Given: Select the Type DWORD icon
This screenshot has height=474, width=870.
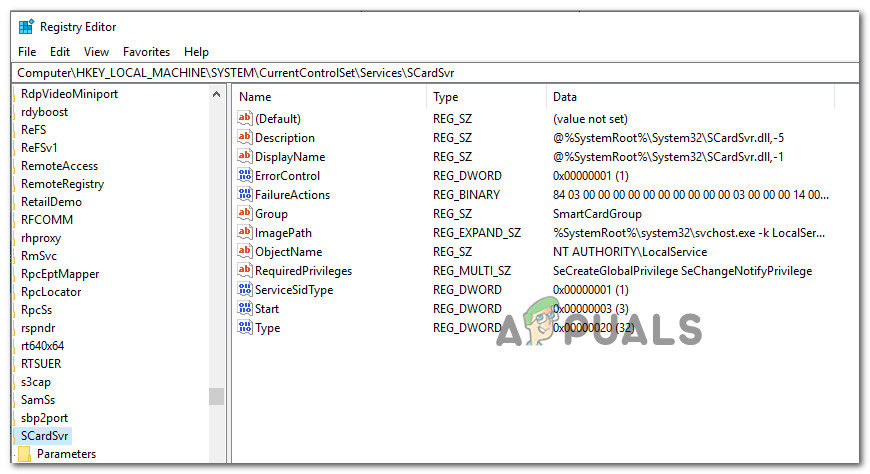Looking at the screenshot, I should pos(245,327).
